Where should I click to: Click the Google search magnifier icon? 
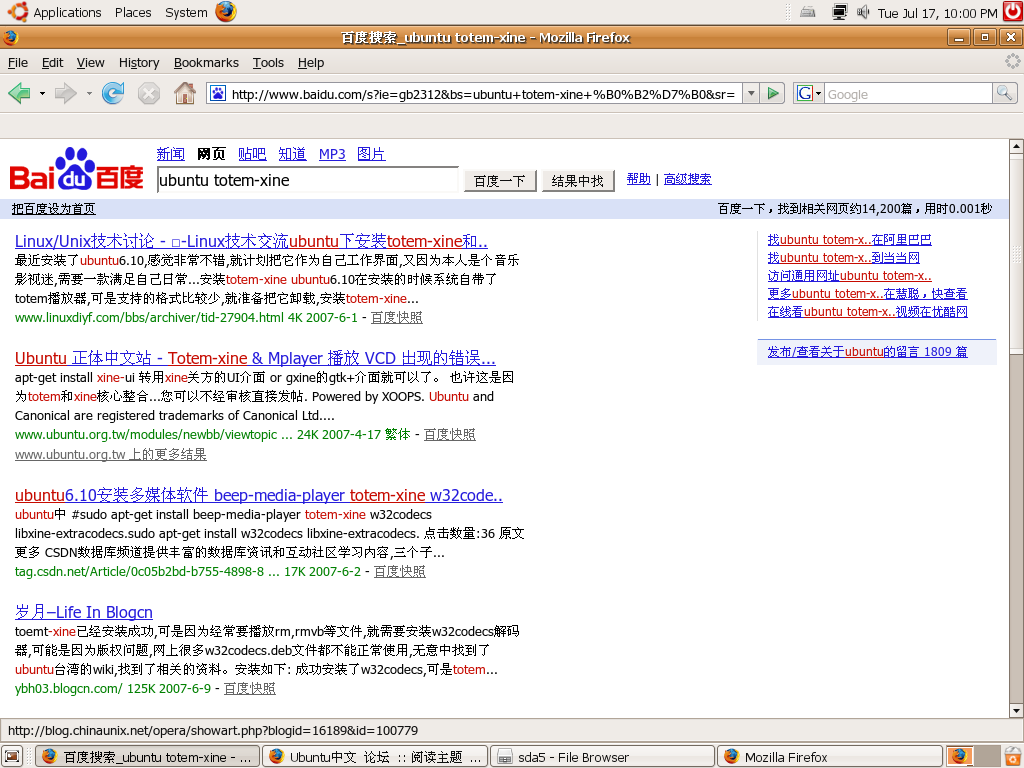1004,93
